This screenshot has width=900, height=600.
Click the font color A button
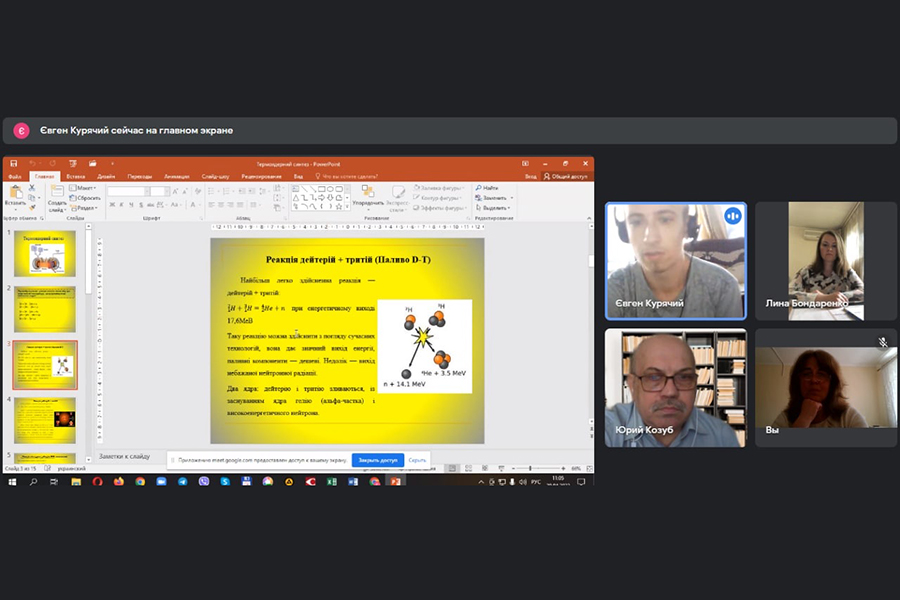(193, 205)
